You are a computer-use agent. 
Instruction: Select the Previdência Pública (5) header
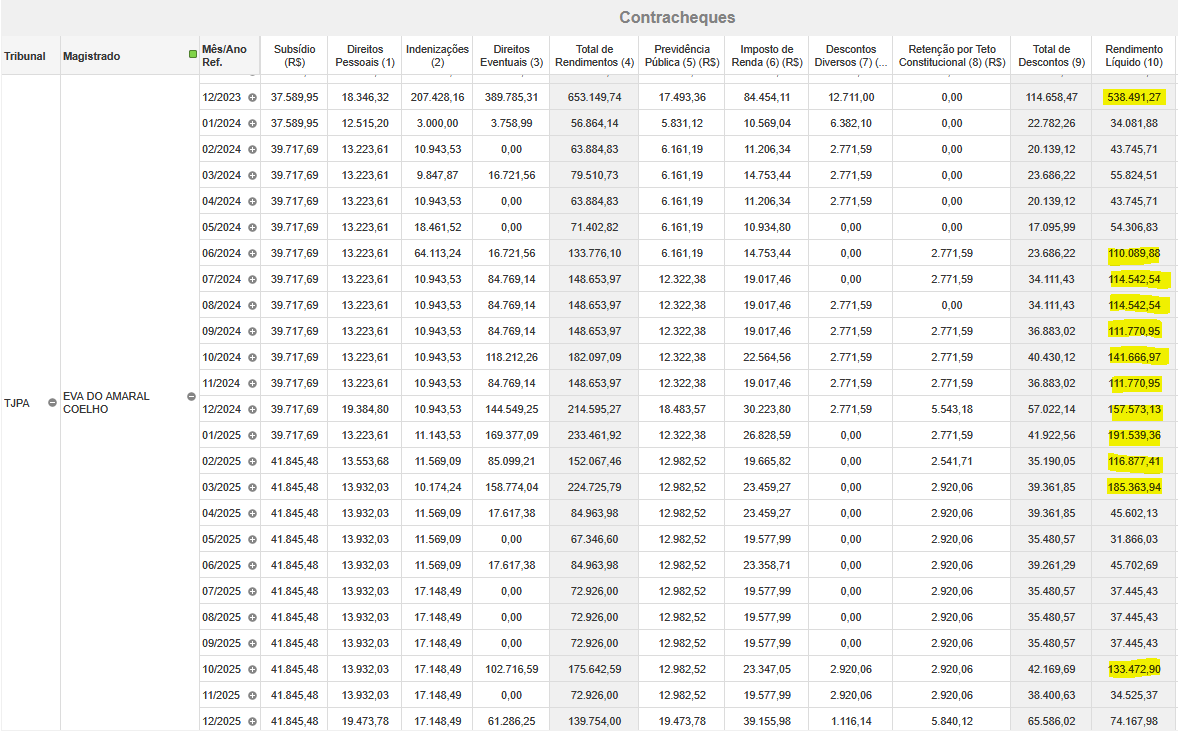click(682, 56)
